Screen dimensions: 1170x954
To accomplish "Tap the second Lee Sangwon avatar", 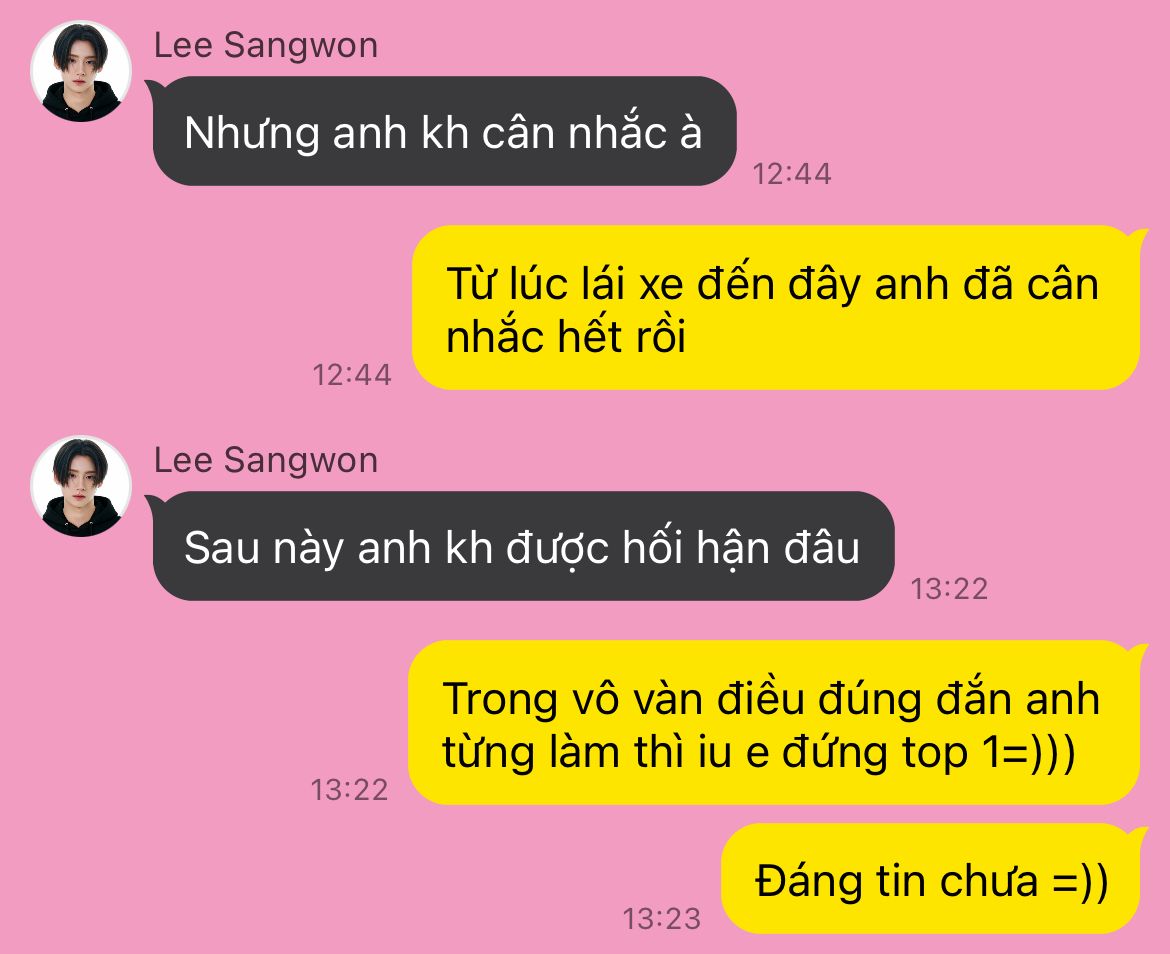I will [x=81, y=486].
